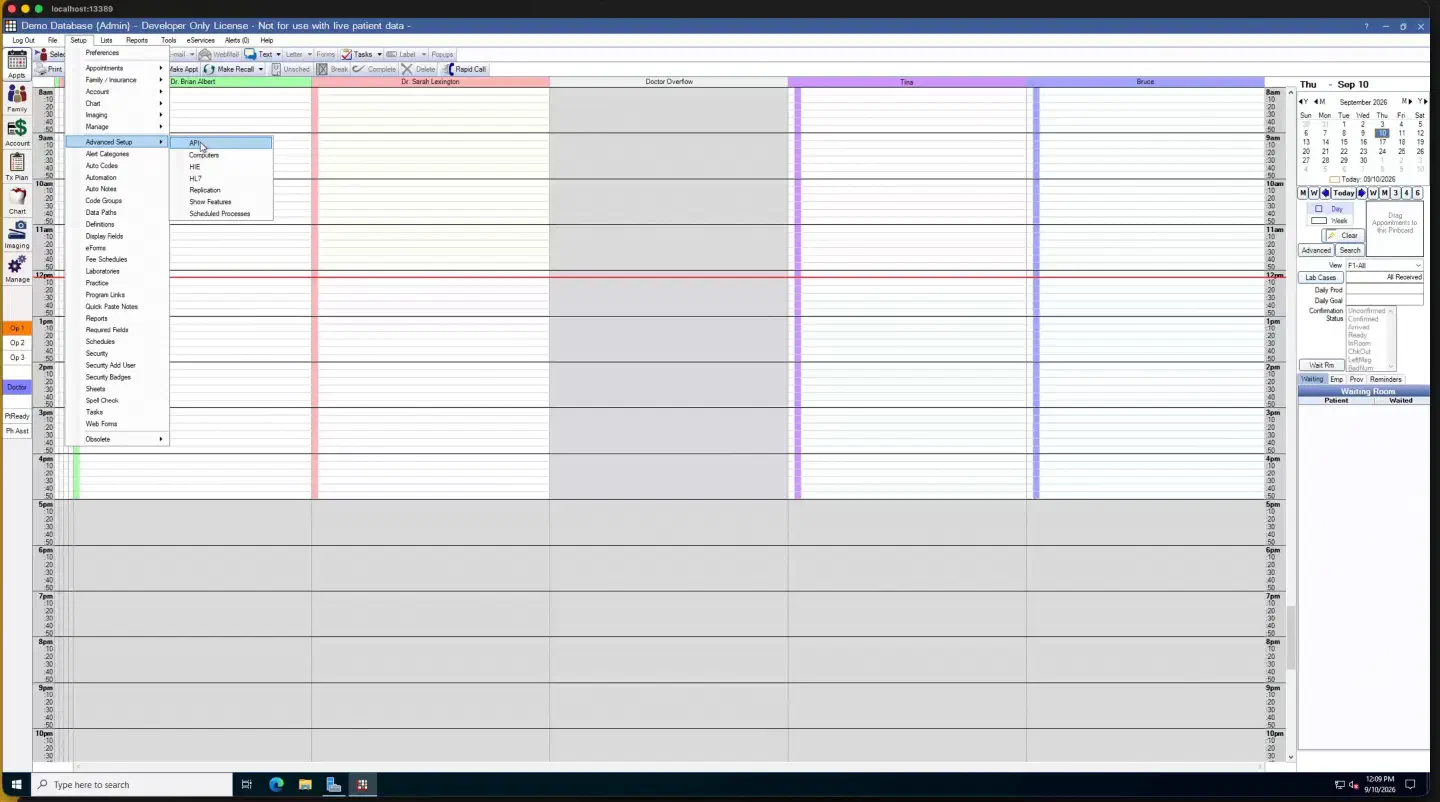Click the Search button
Screen dimensions: 1440x802
pos(1350,250)
